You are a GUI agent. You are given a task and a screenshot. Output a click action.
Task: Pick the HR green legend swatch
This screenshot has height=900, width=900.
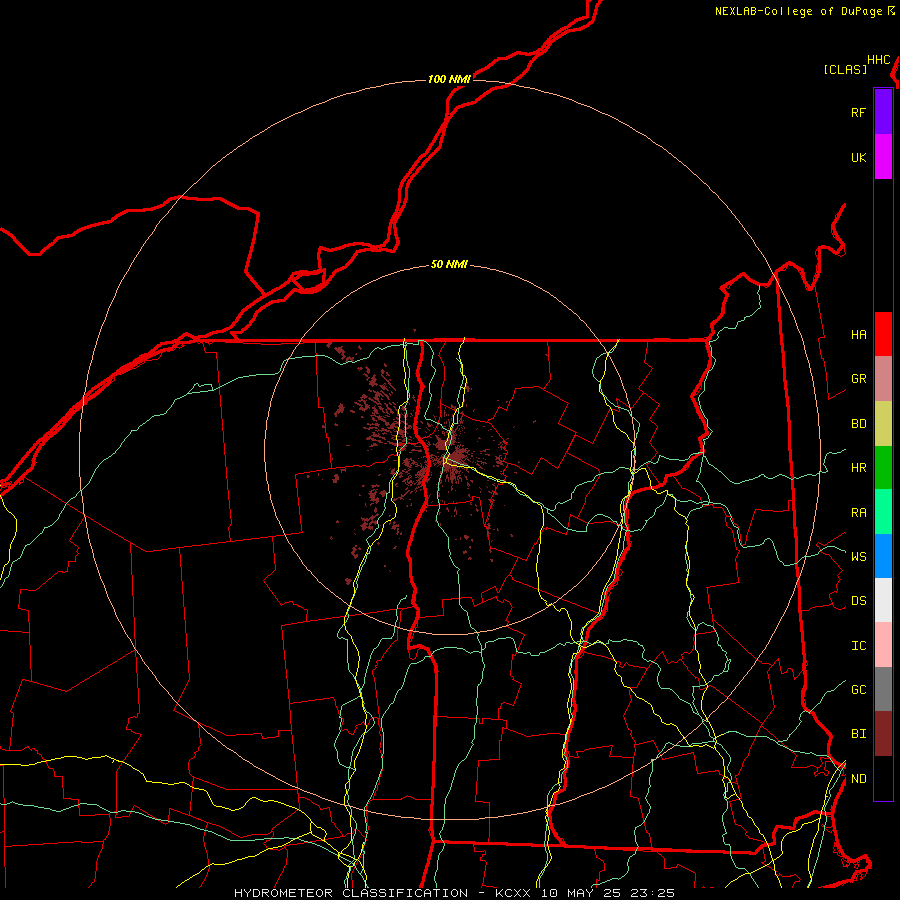coord(883,468)
